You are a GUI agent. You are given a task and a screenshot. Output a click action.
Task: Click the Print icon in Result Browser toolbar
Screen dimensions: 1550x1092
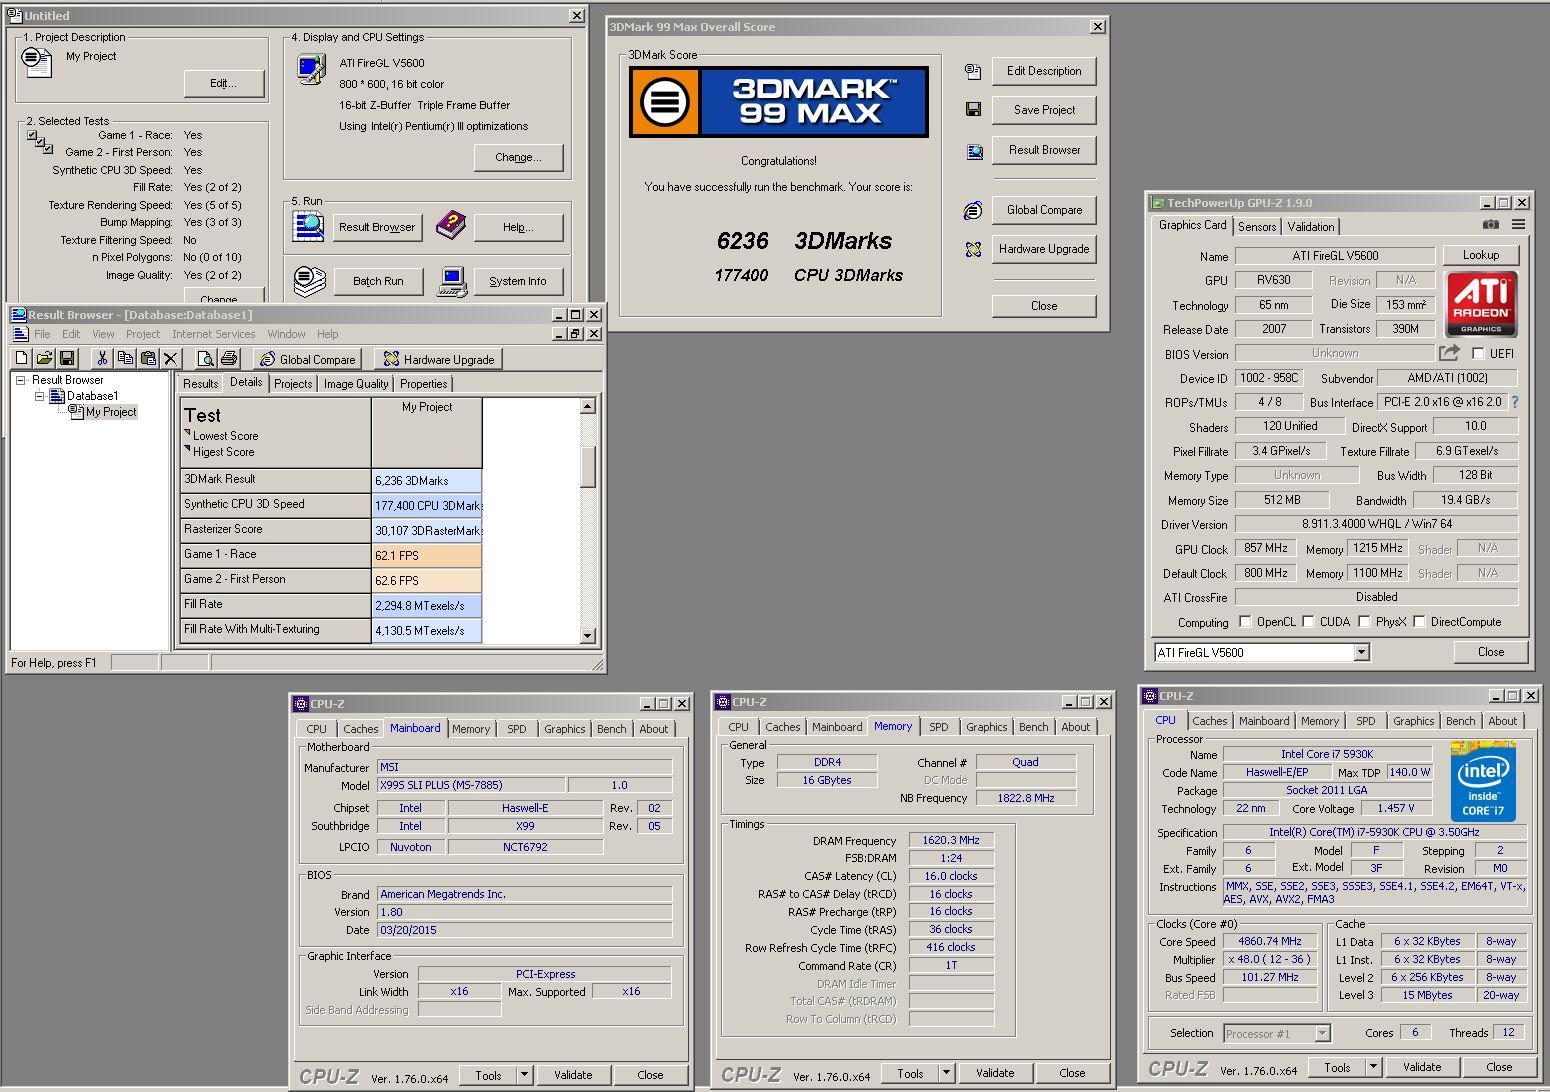pos(229,358)
